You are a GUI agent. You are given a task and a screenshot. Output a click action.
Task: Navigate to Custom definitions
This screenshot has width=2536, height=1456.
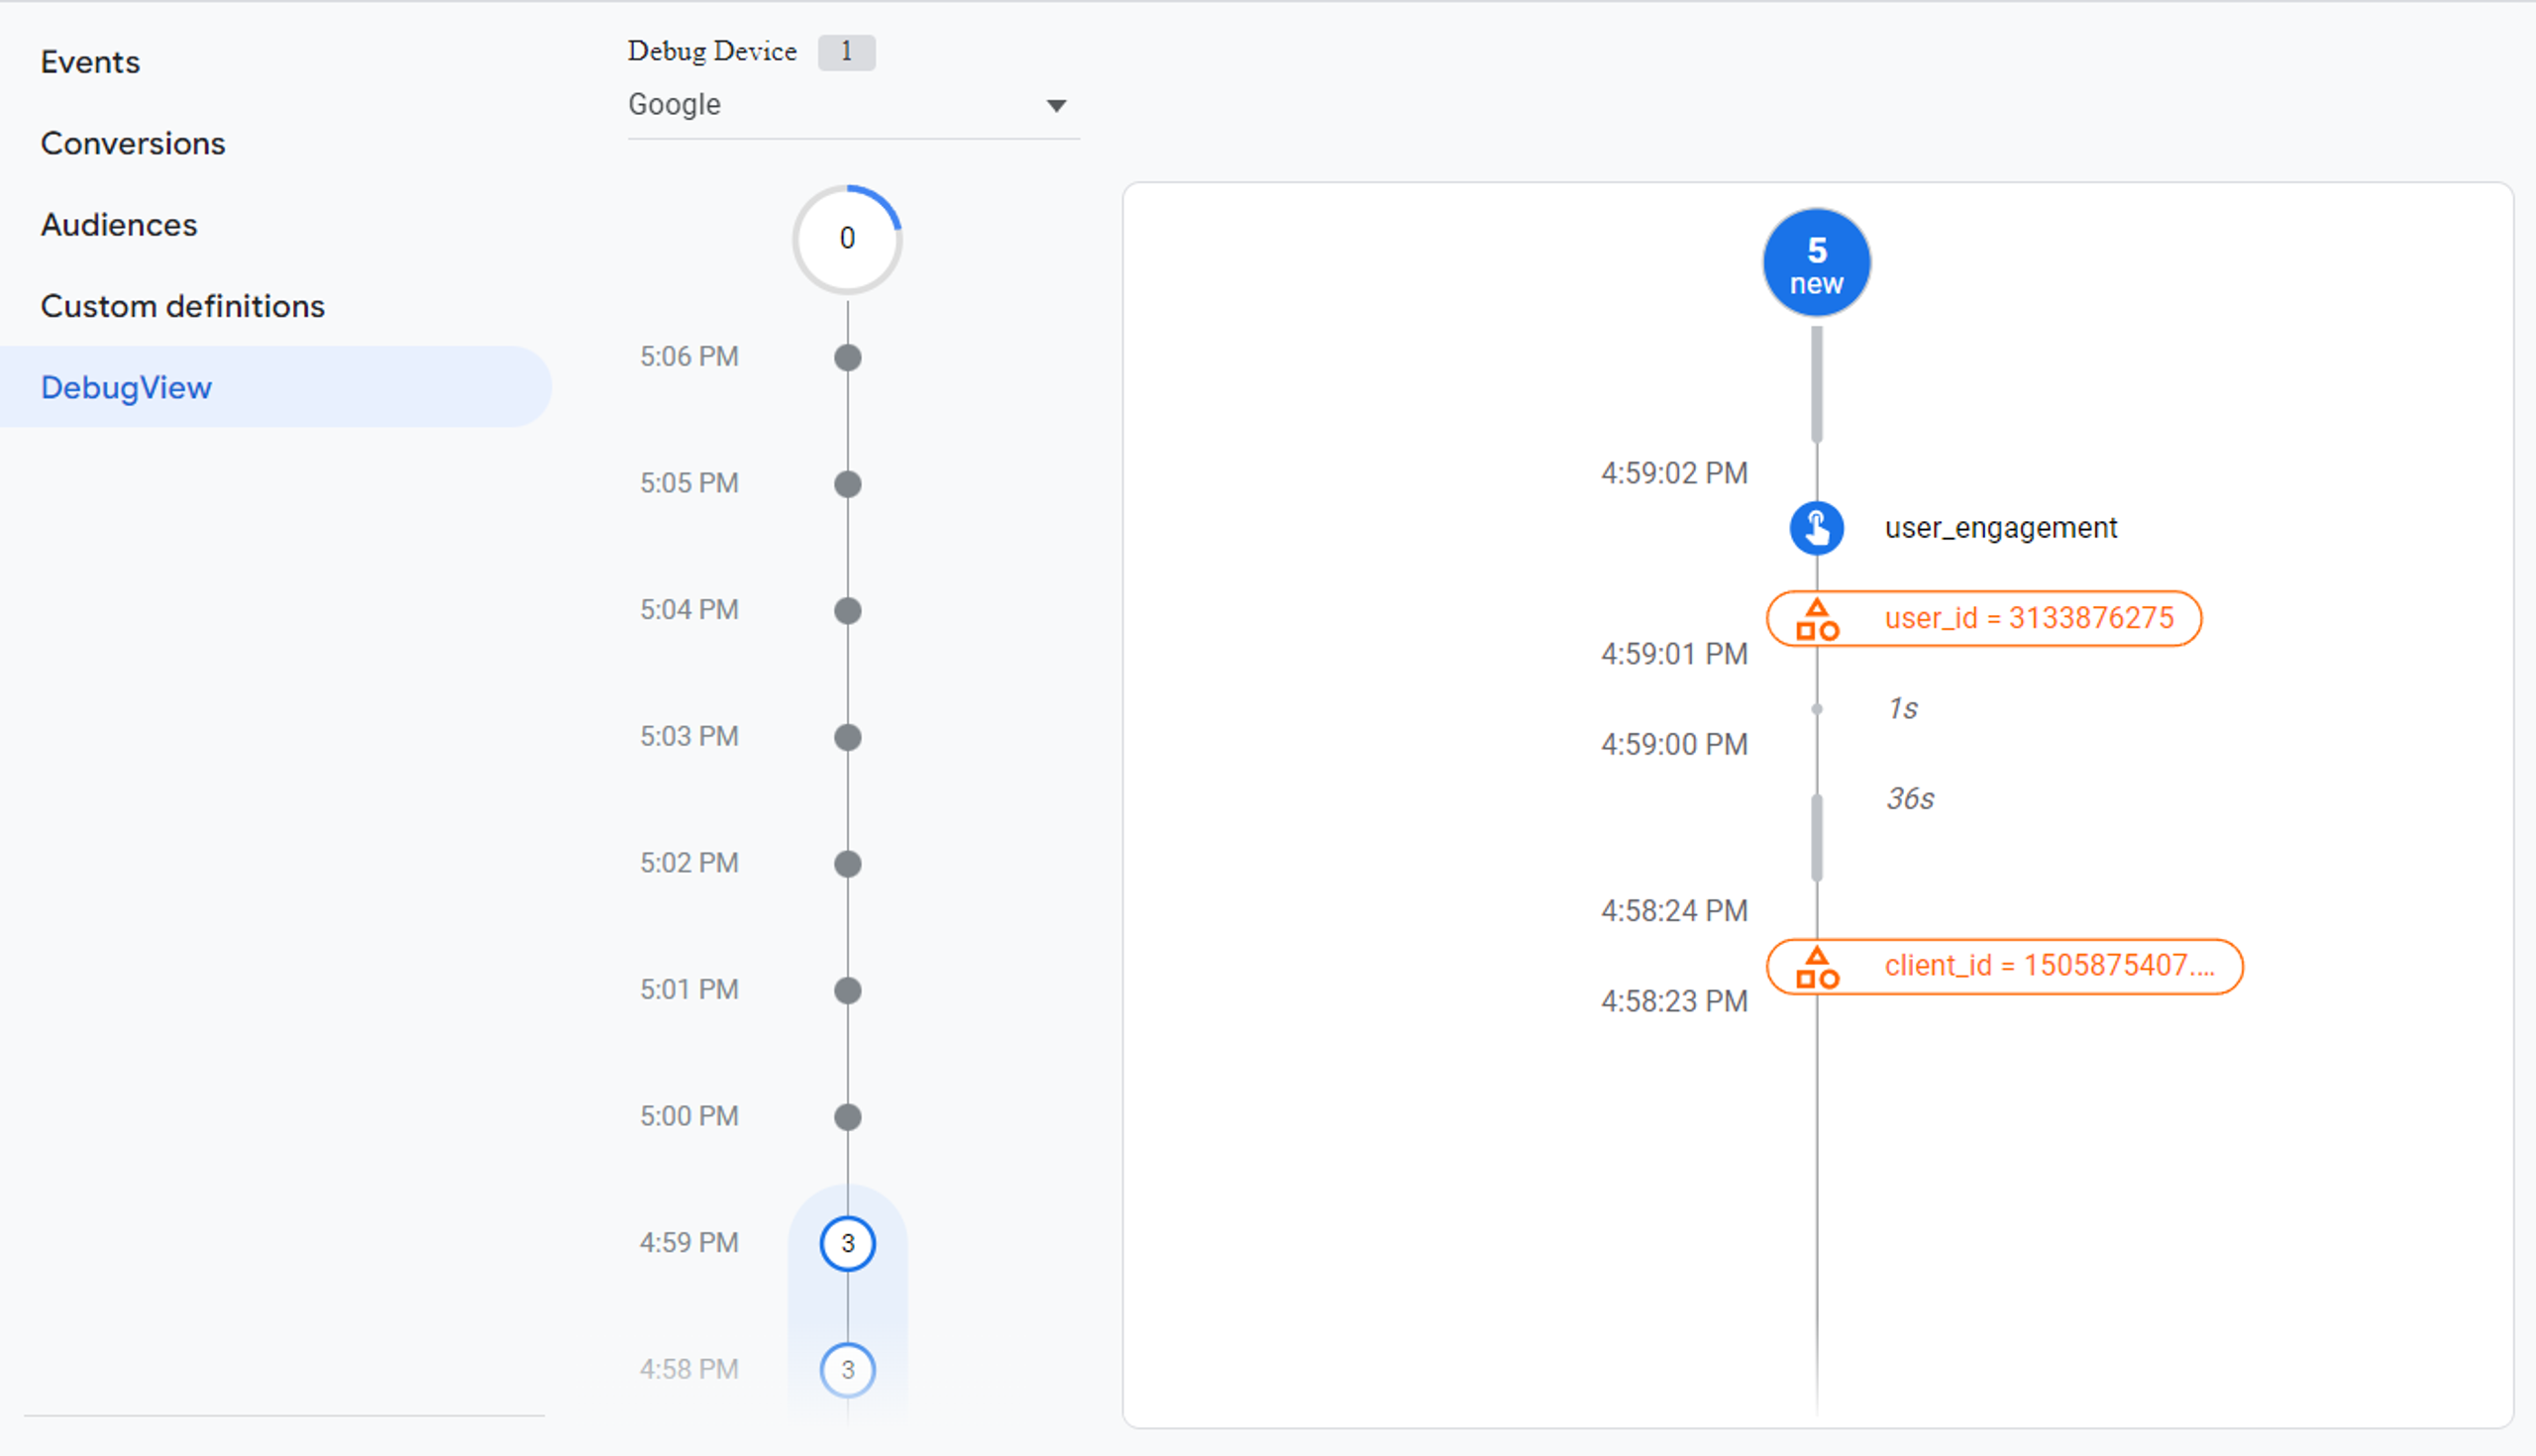click(183, 306)
